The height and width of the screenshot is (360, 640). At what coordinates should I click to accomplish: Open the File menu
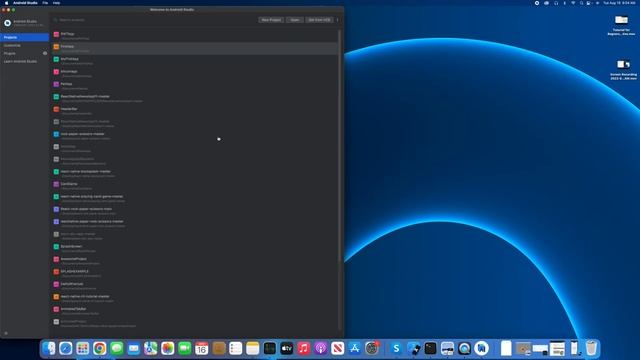point(45,3)
